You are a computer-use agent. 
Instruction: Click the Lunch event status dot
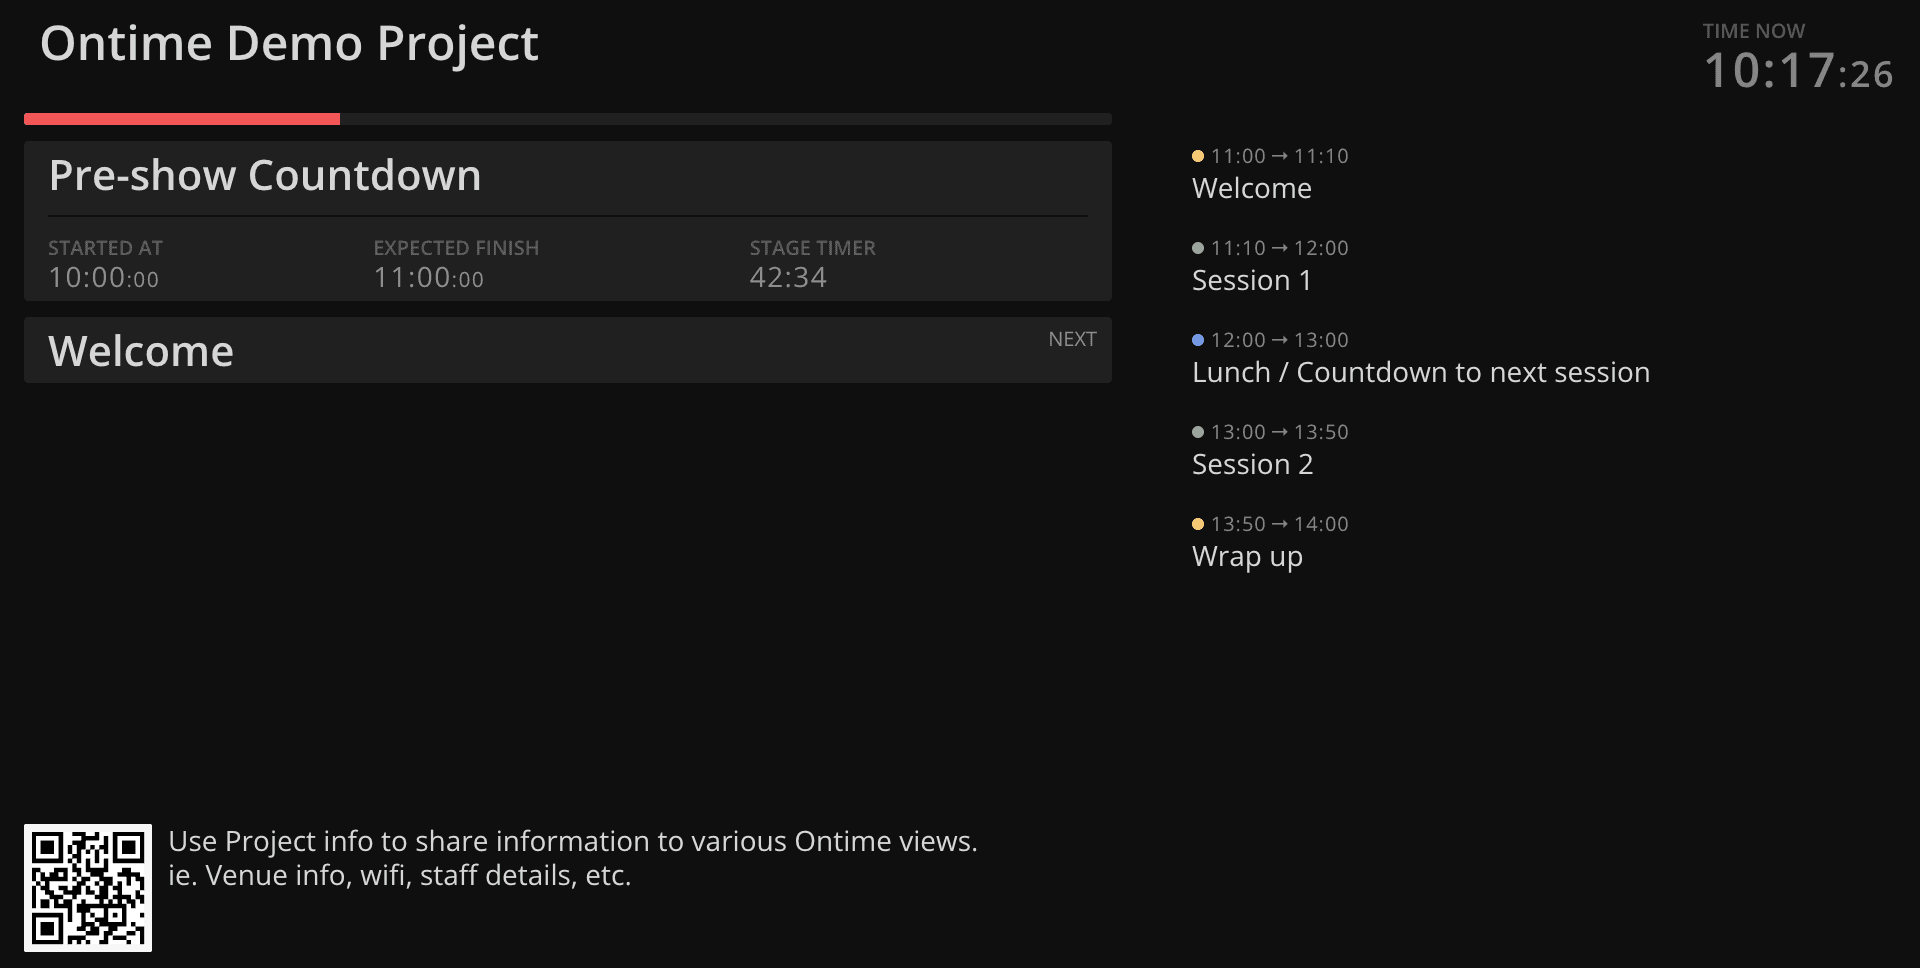(x=1199, y=339)
